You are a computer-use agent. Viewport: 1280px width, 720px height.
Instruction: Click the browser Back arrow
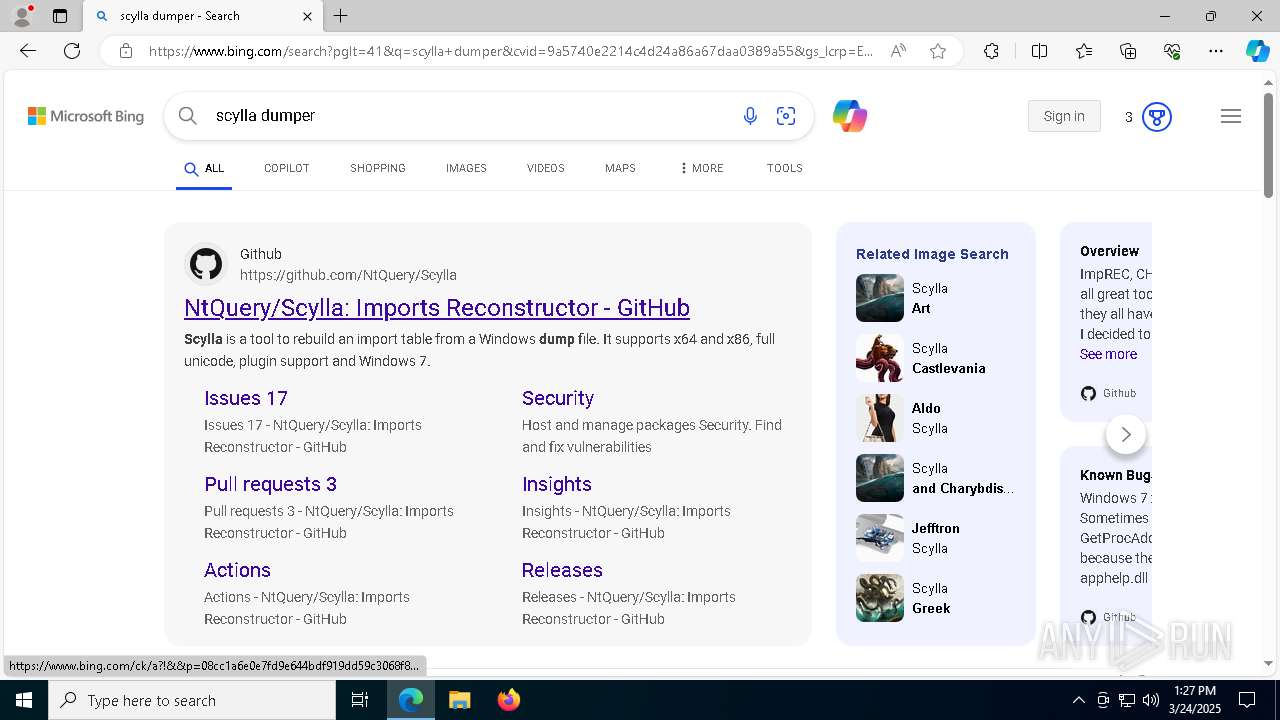[x=28, y=51]
